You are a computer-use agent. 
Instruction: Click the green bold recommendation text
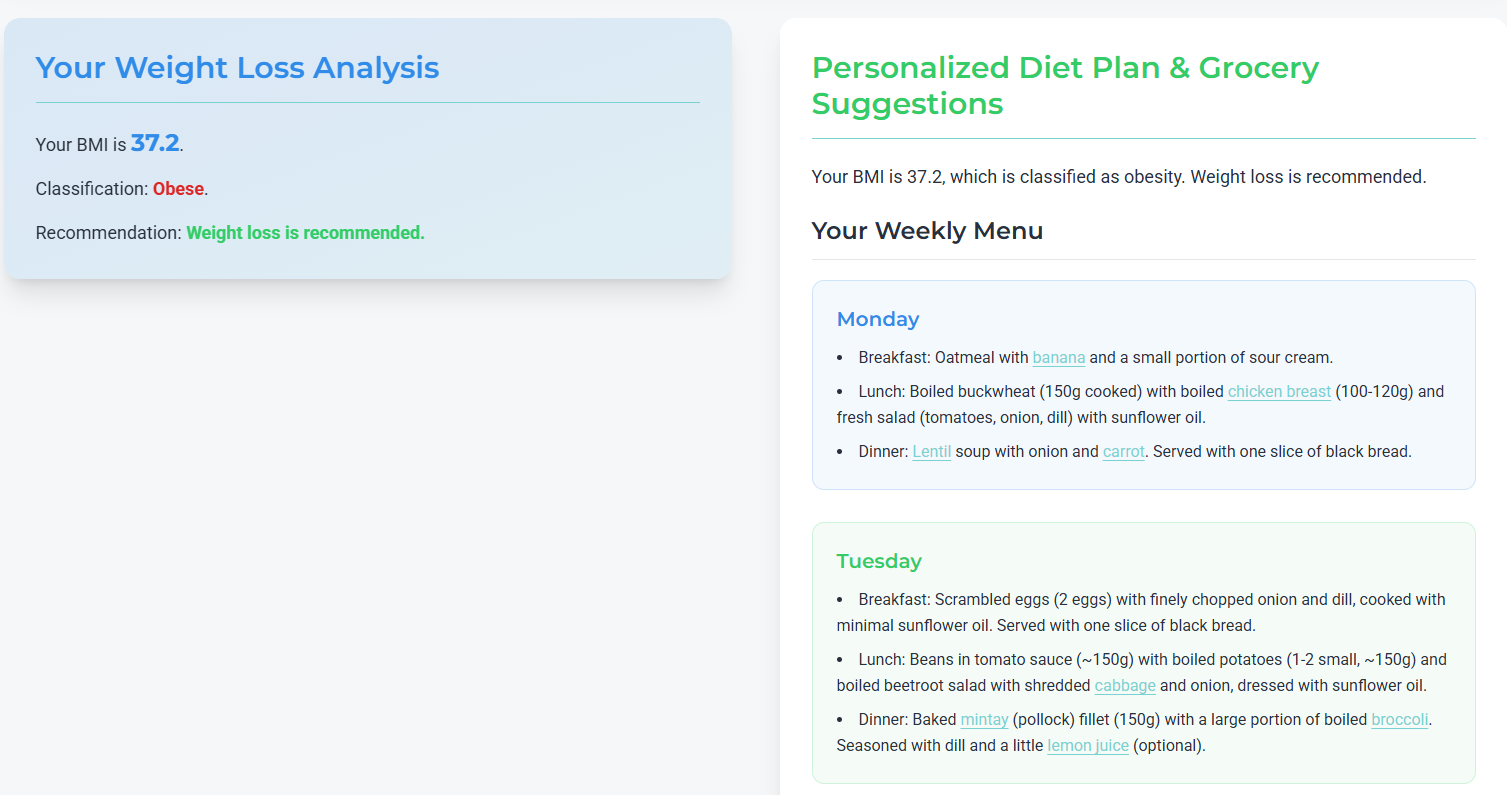[x=305, y=233]
